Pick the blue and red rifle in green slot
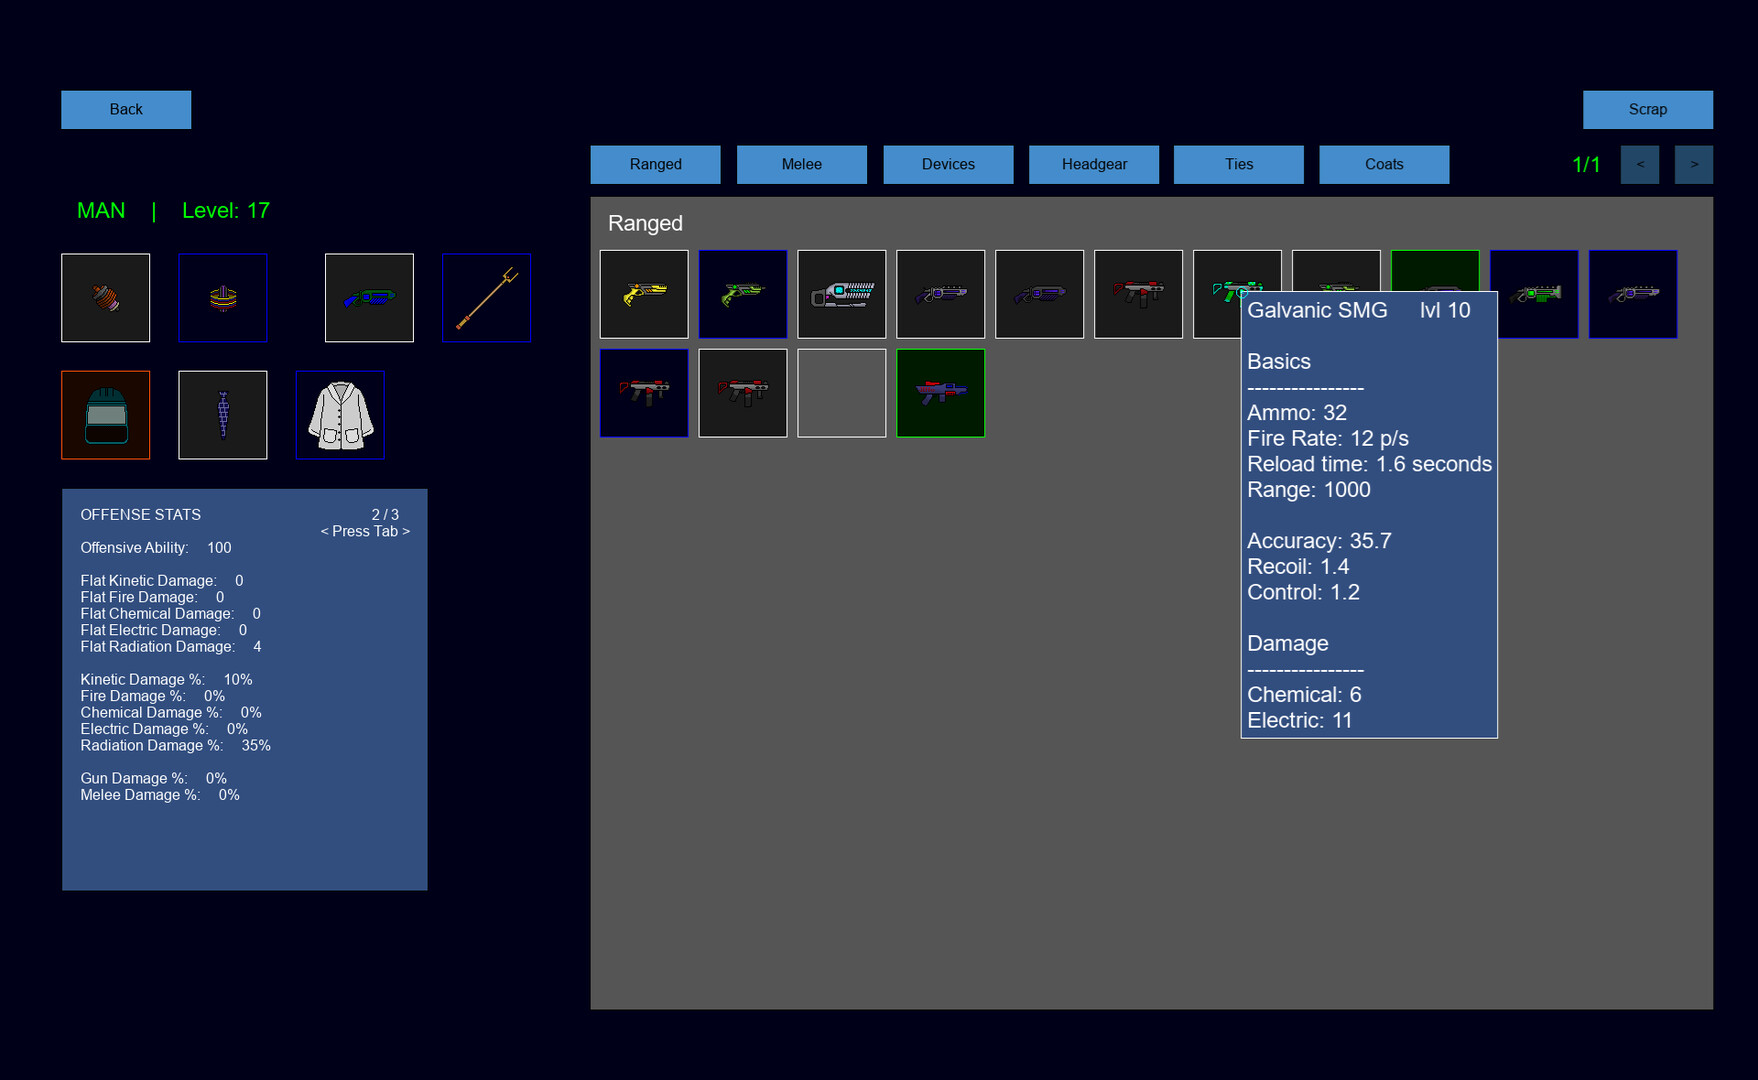 click(x=941, y=393)
